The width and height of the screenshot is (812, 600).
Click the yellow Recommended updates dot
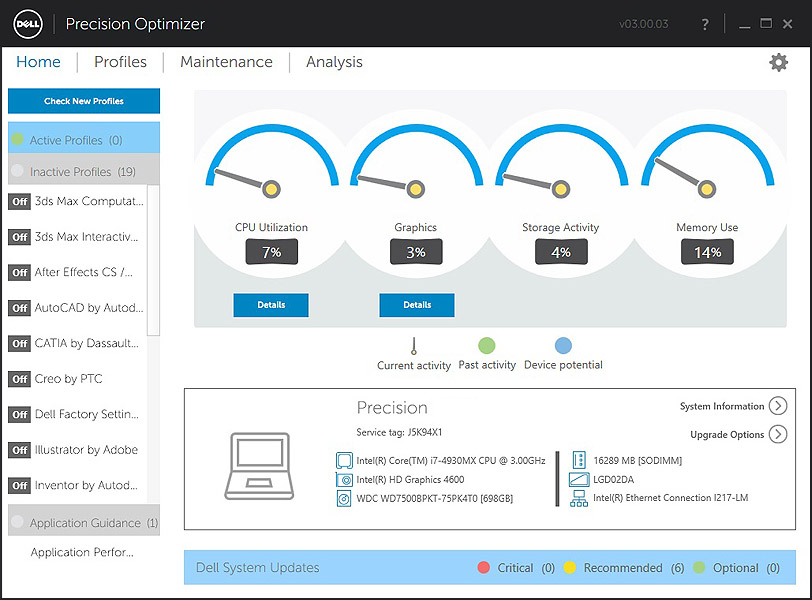point(570,567)
